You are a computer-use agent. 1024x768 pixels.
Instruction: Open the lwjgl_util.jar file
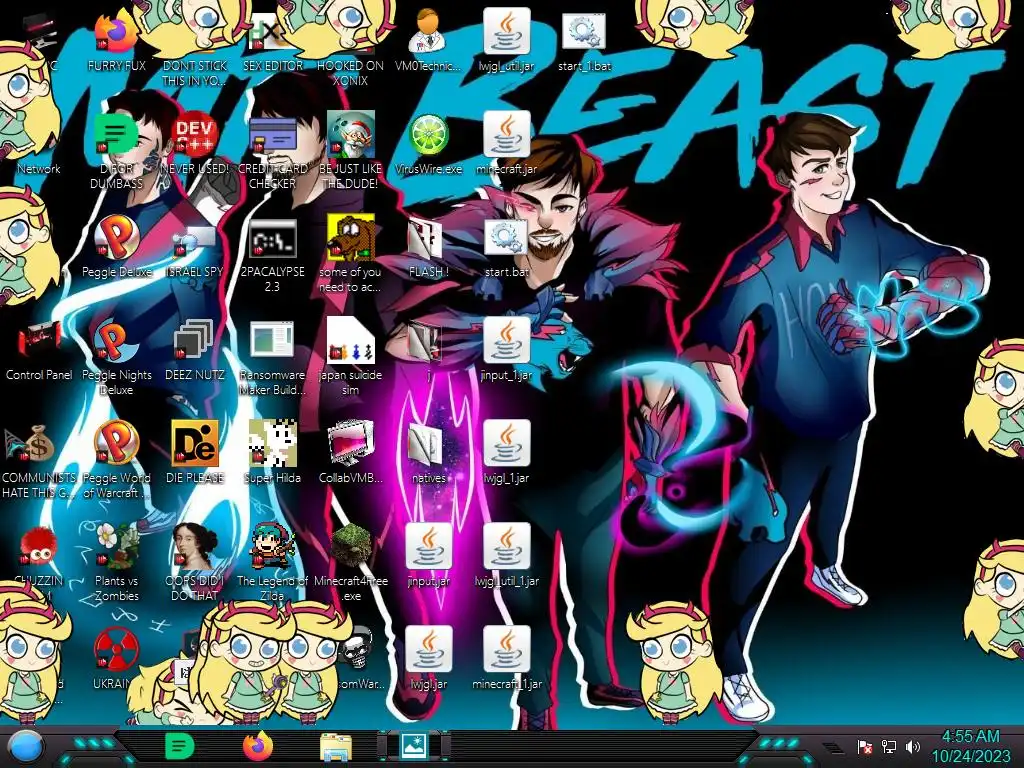pos(506,31)
